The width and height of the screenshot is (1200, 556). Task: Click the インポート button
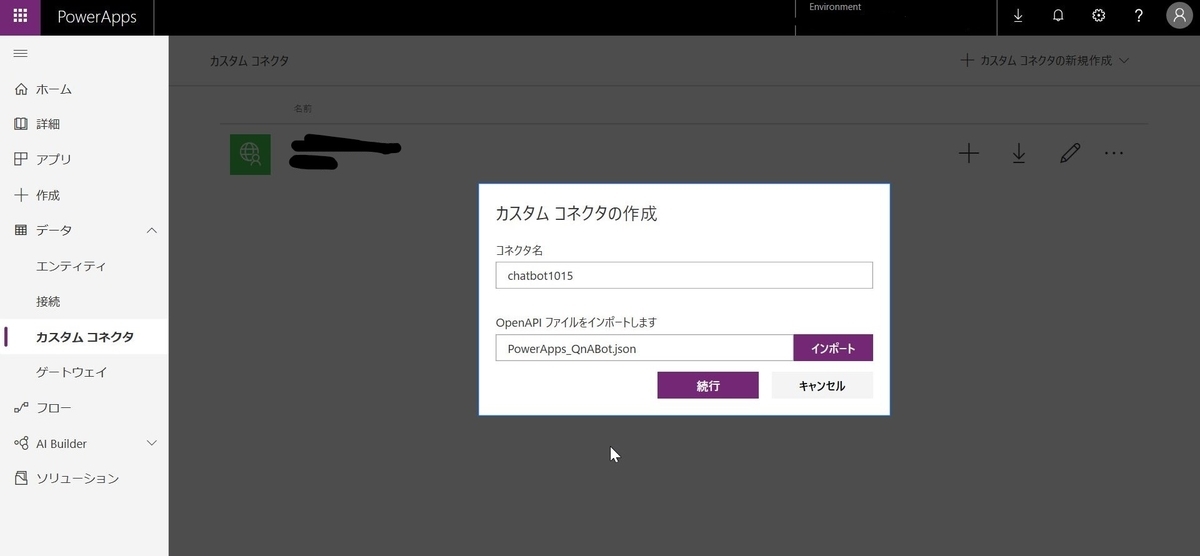pos(833,348)
